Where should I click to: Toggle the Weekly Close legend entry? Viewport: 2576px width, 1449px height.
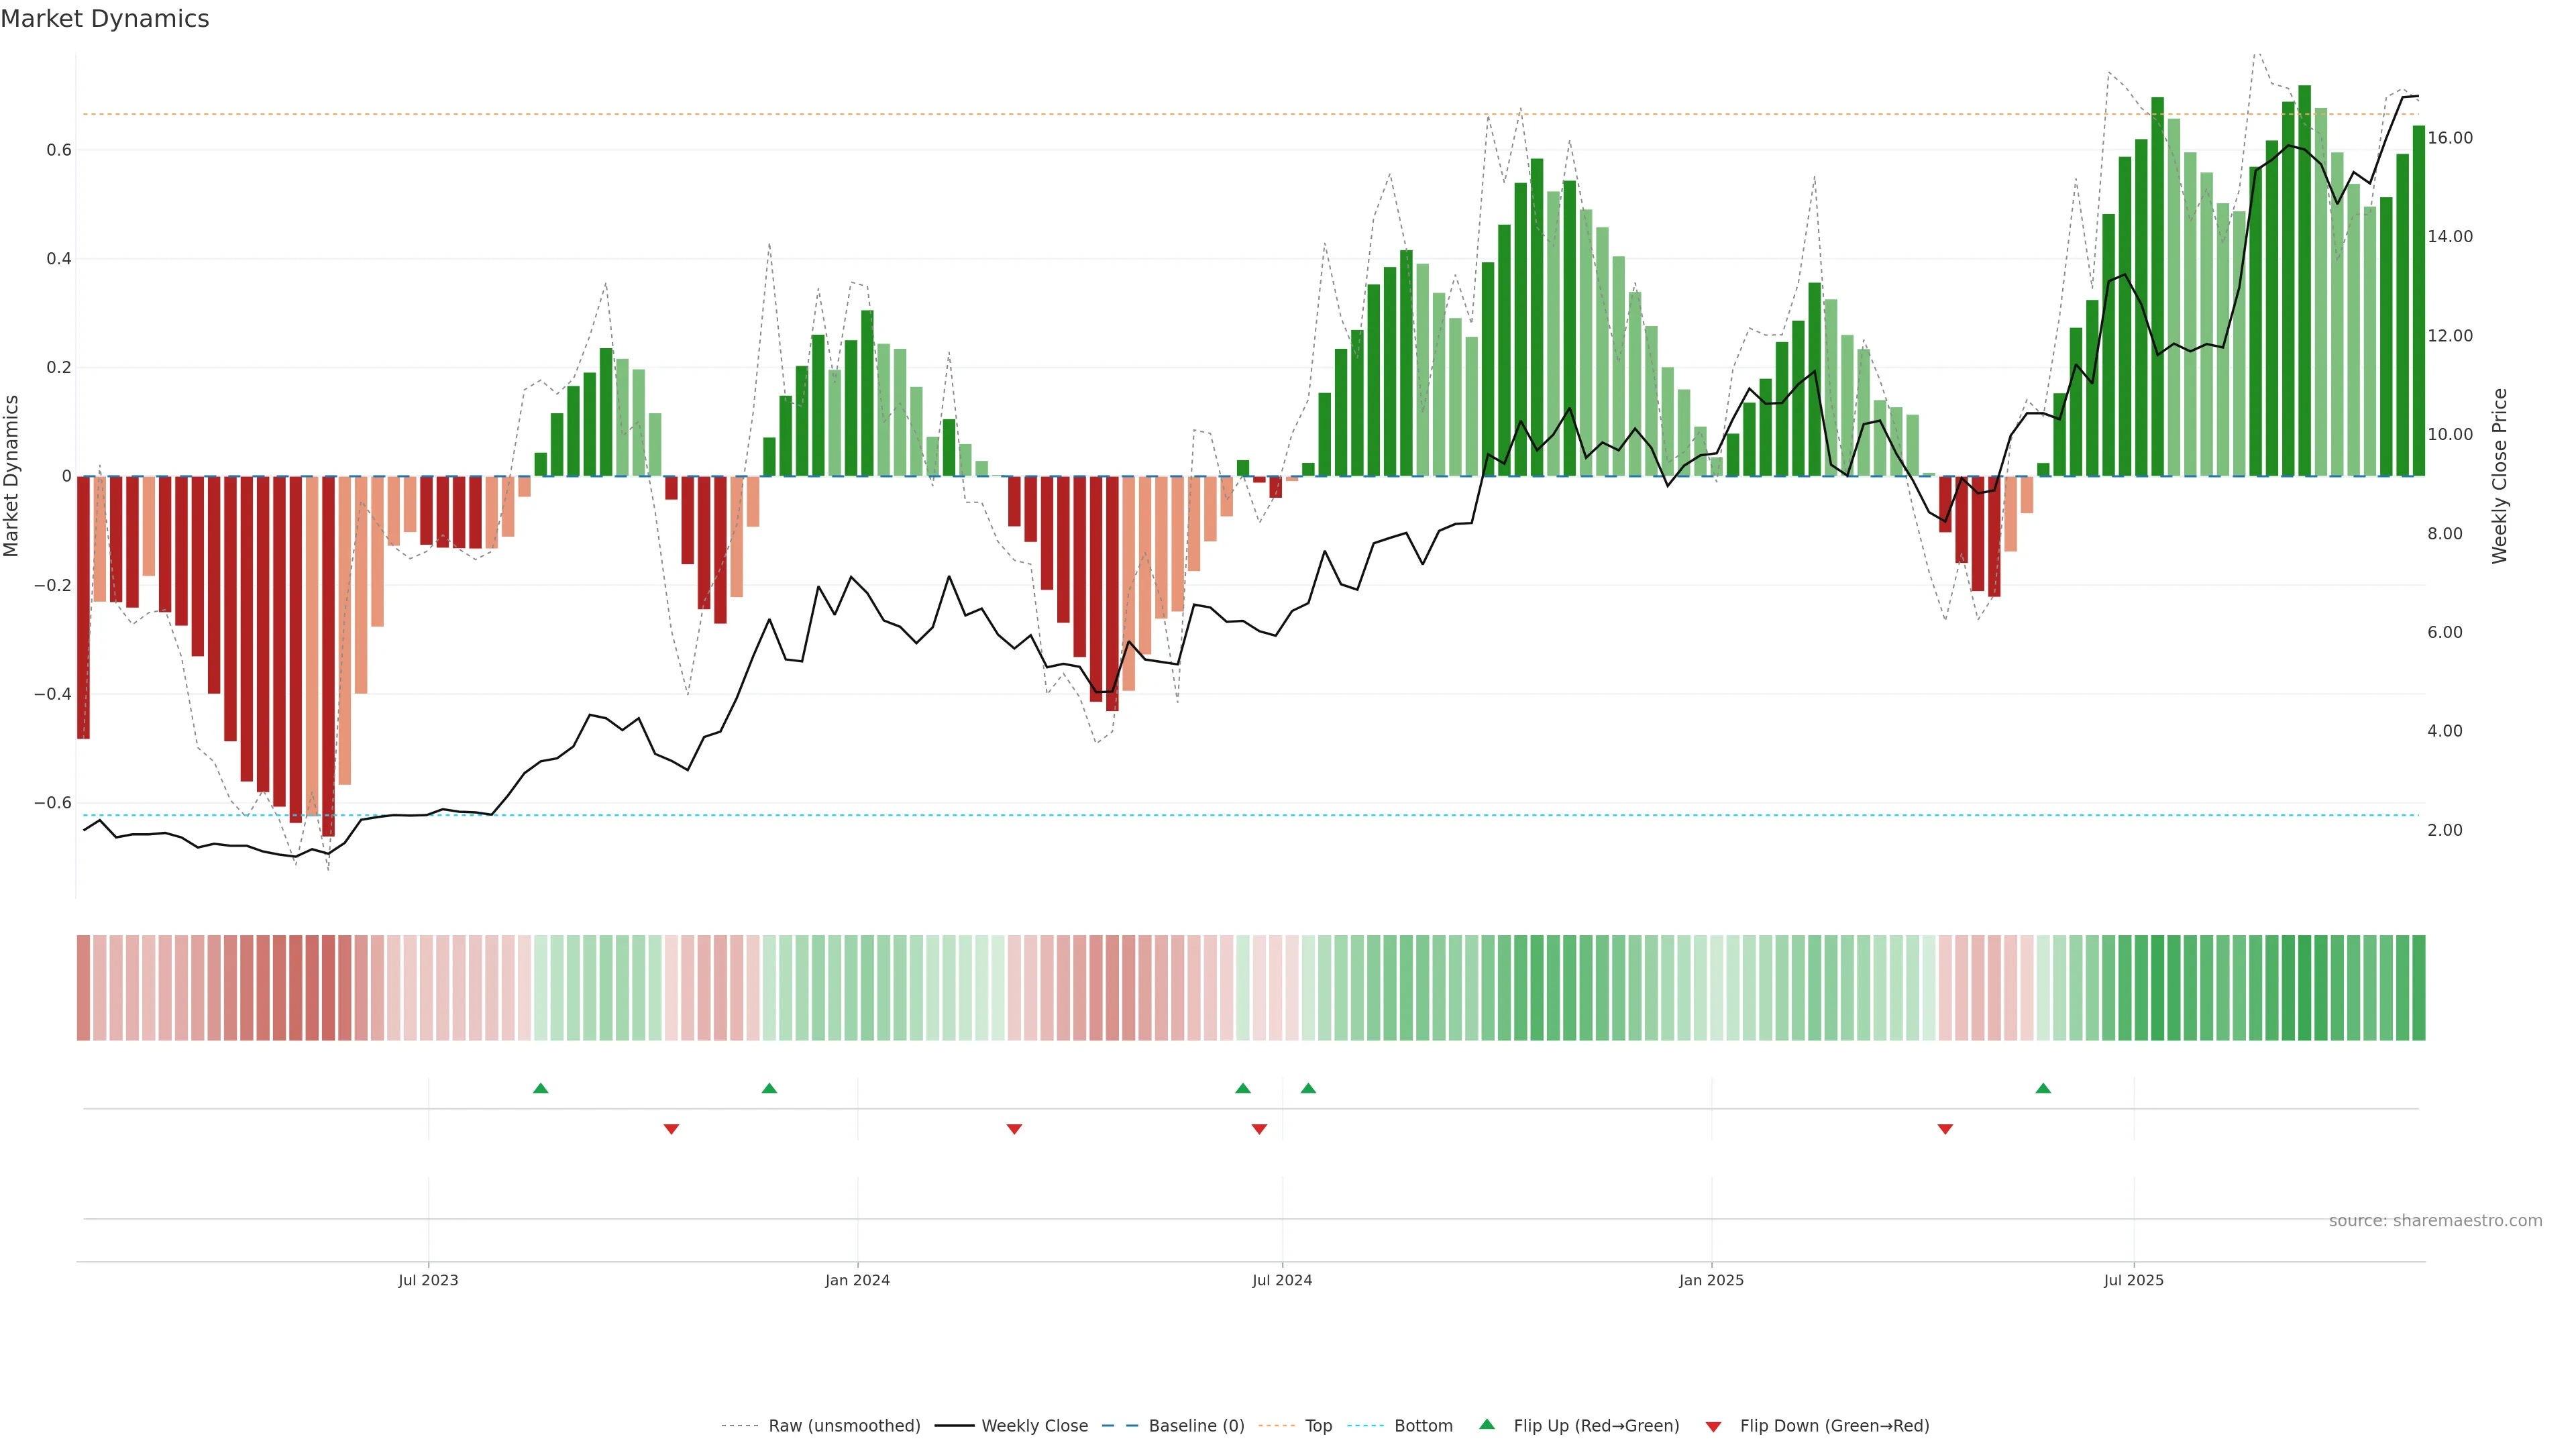1034,1426
